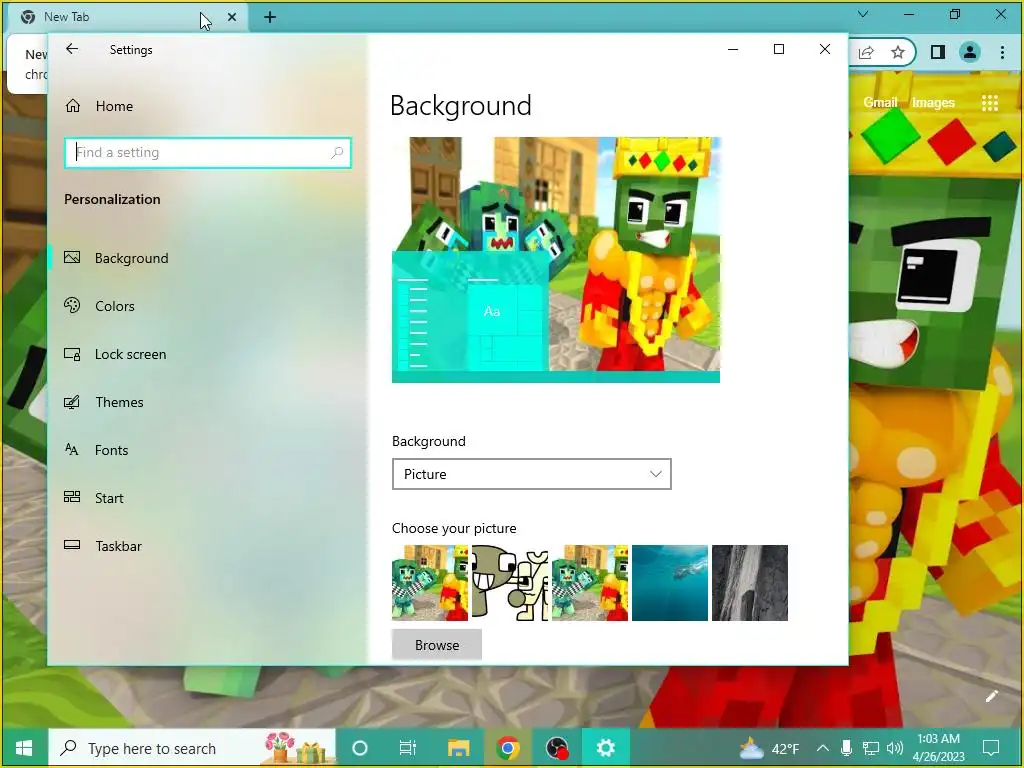Viewport: 1024px width, 768px height.
Task: Open network tray icon
Action: (x=871, y=748)
